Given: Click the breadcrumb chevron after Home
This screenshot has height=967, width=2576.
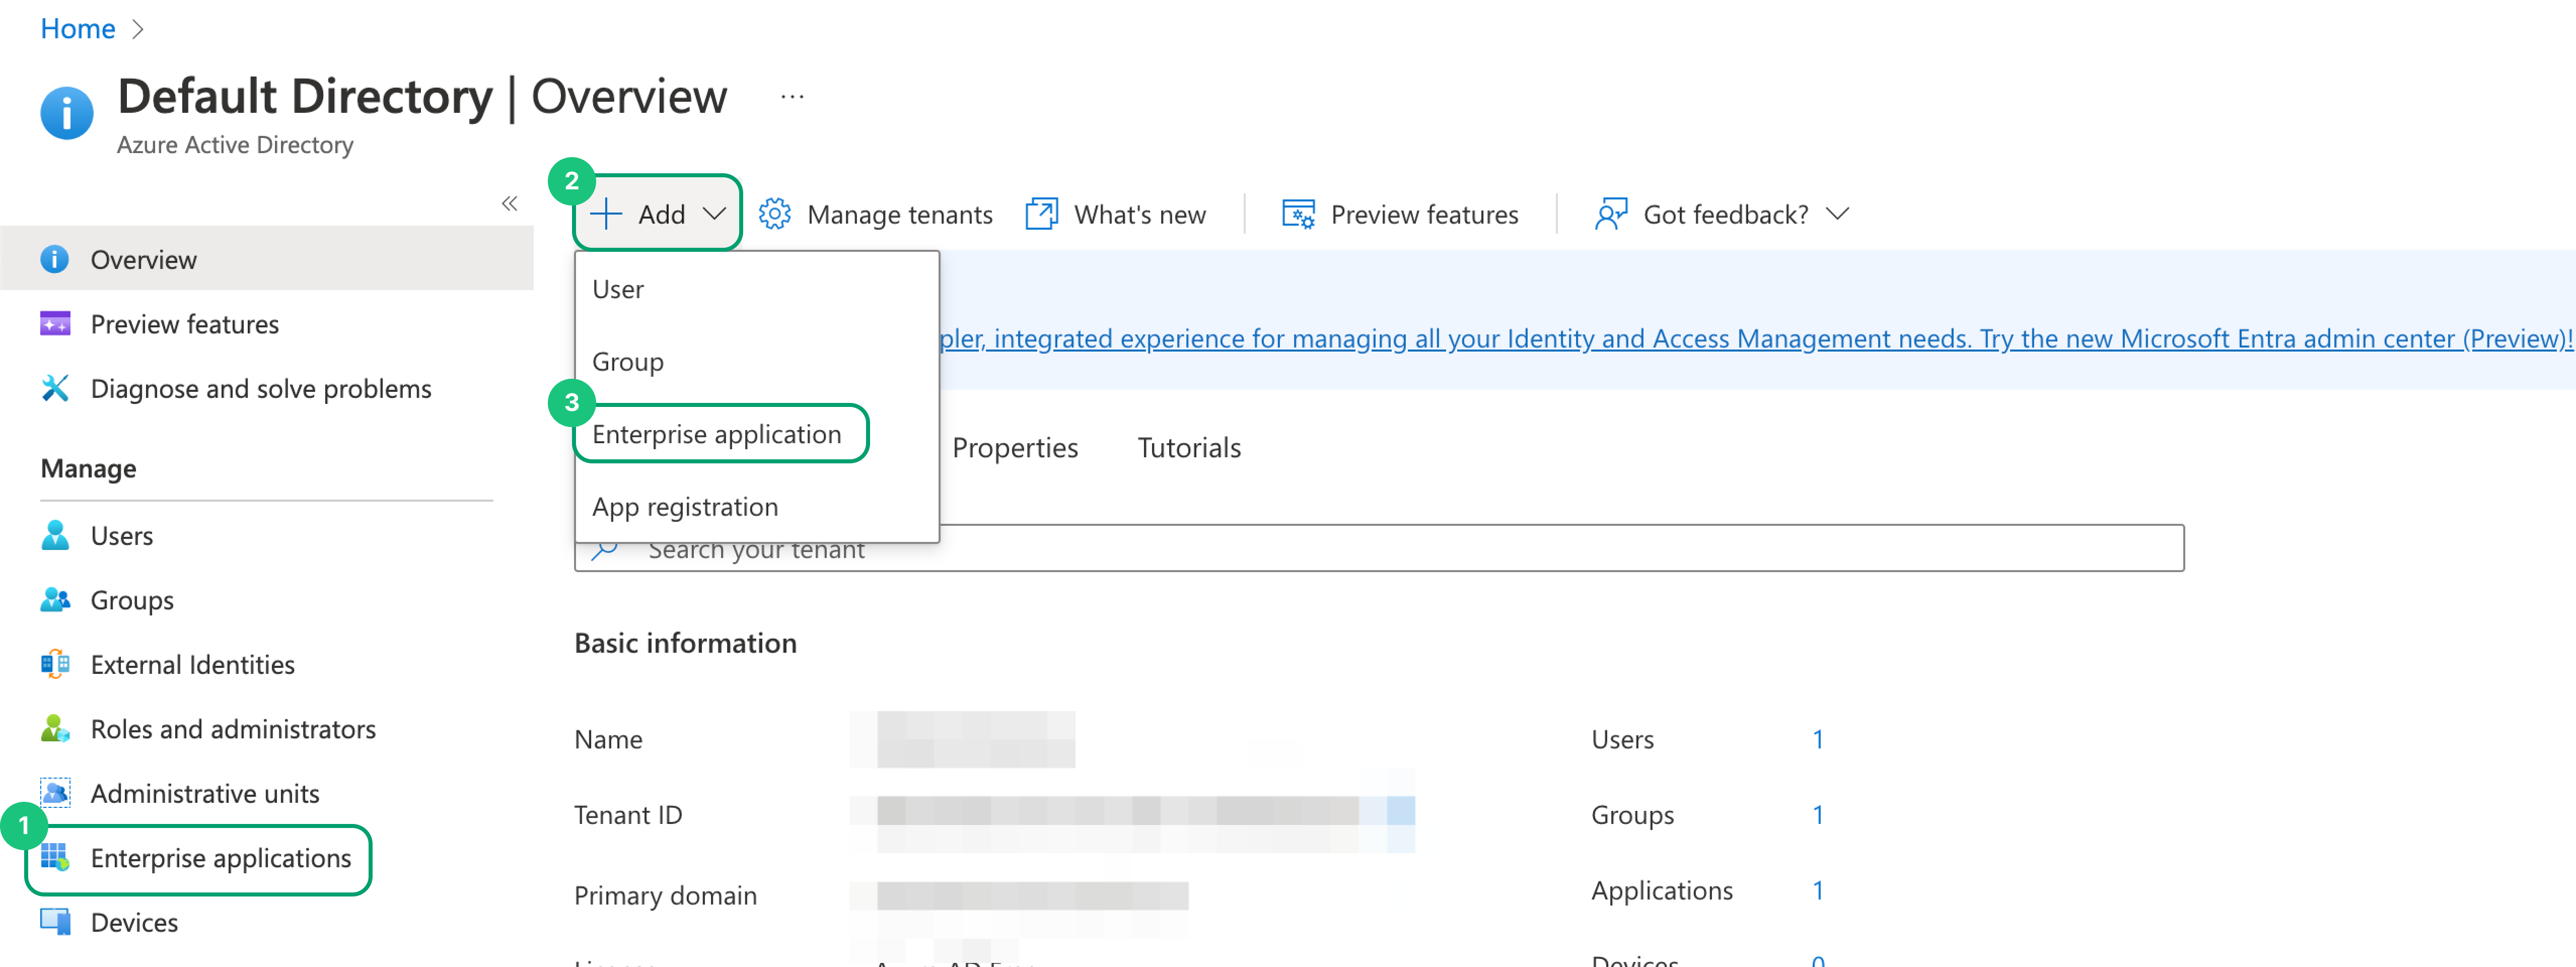Looking at the screenshot, I should pos(138,29).
